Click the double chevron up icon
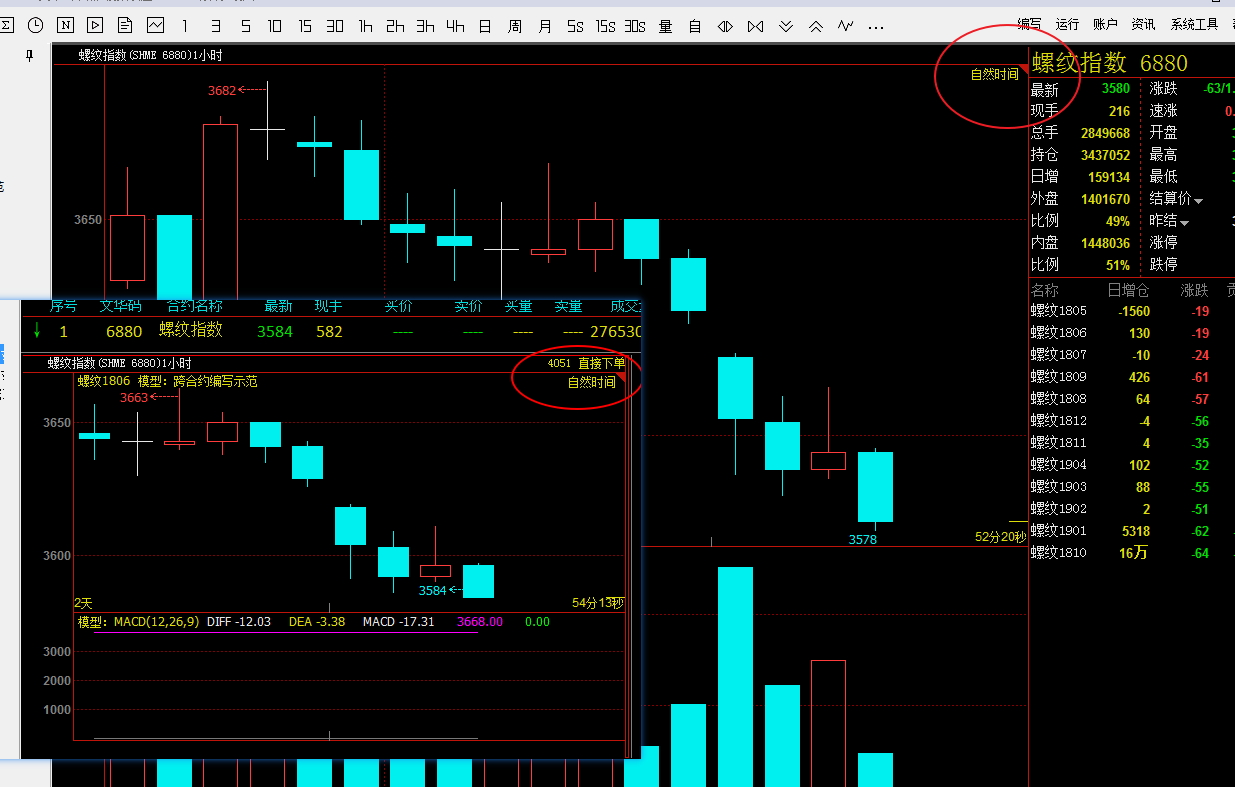Screen dimensions: 1235x787 (816, 25)
